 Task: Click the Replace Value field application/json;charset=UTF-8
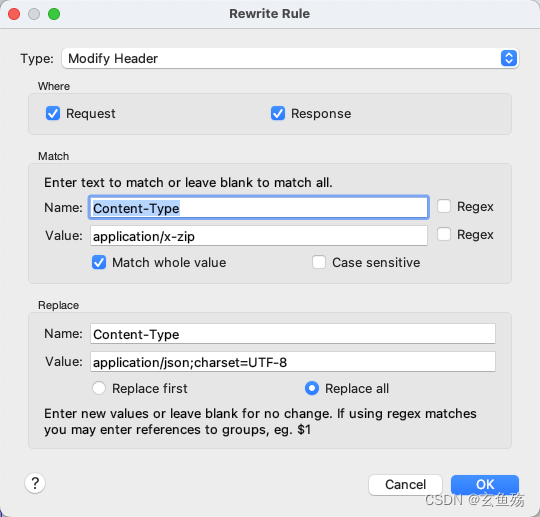pyautogui.click(x=293, y=362)
